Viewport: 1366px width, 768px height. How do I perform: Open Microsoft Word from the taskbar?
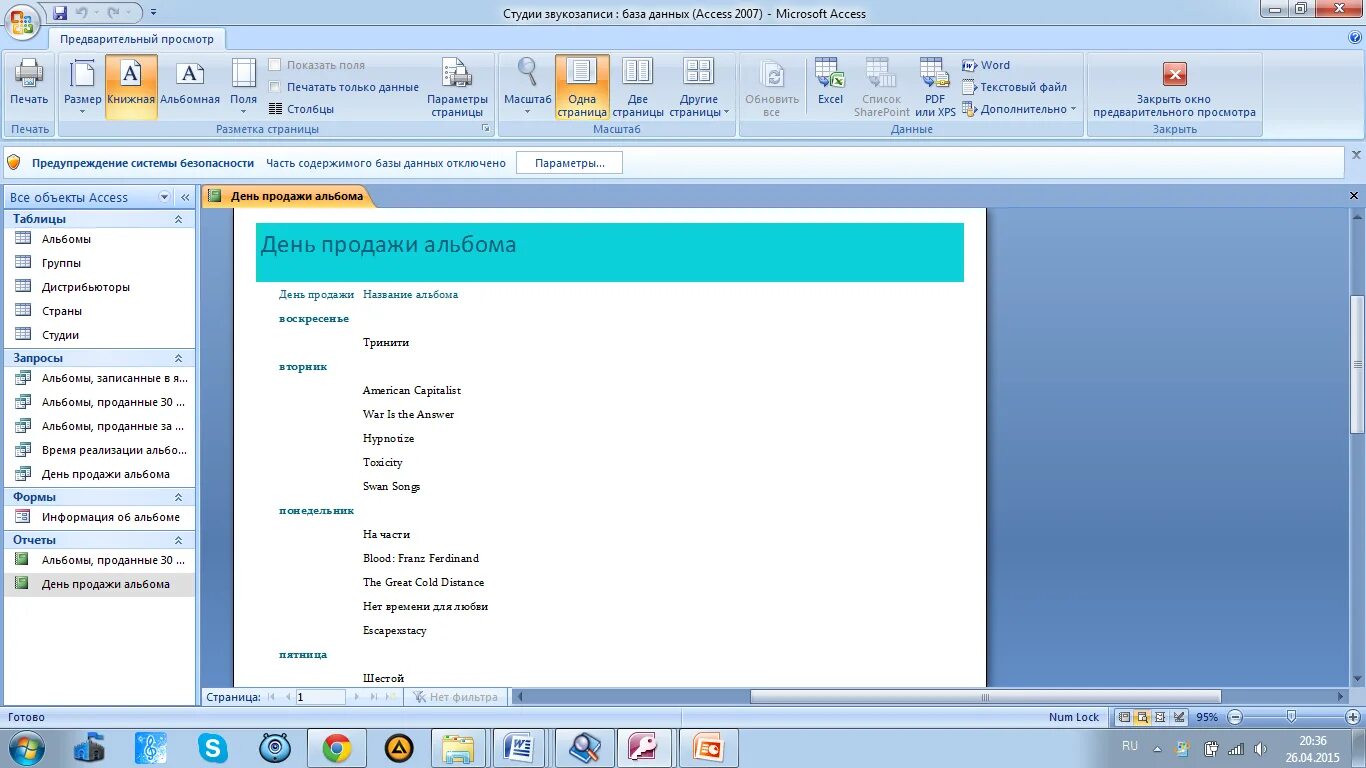(519, 748)
